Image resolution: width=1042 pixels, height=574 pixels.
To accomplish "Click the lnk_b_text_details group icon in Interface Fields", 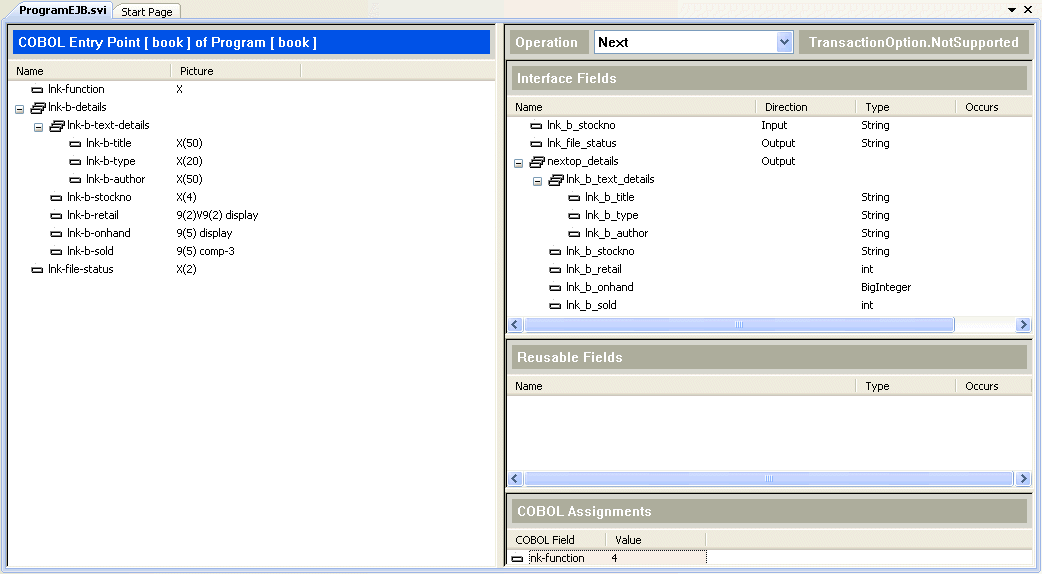I will [556, 180].
